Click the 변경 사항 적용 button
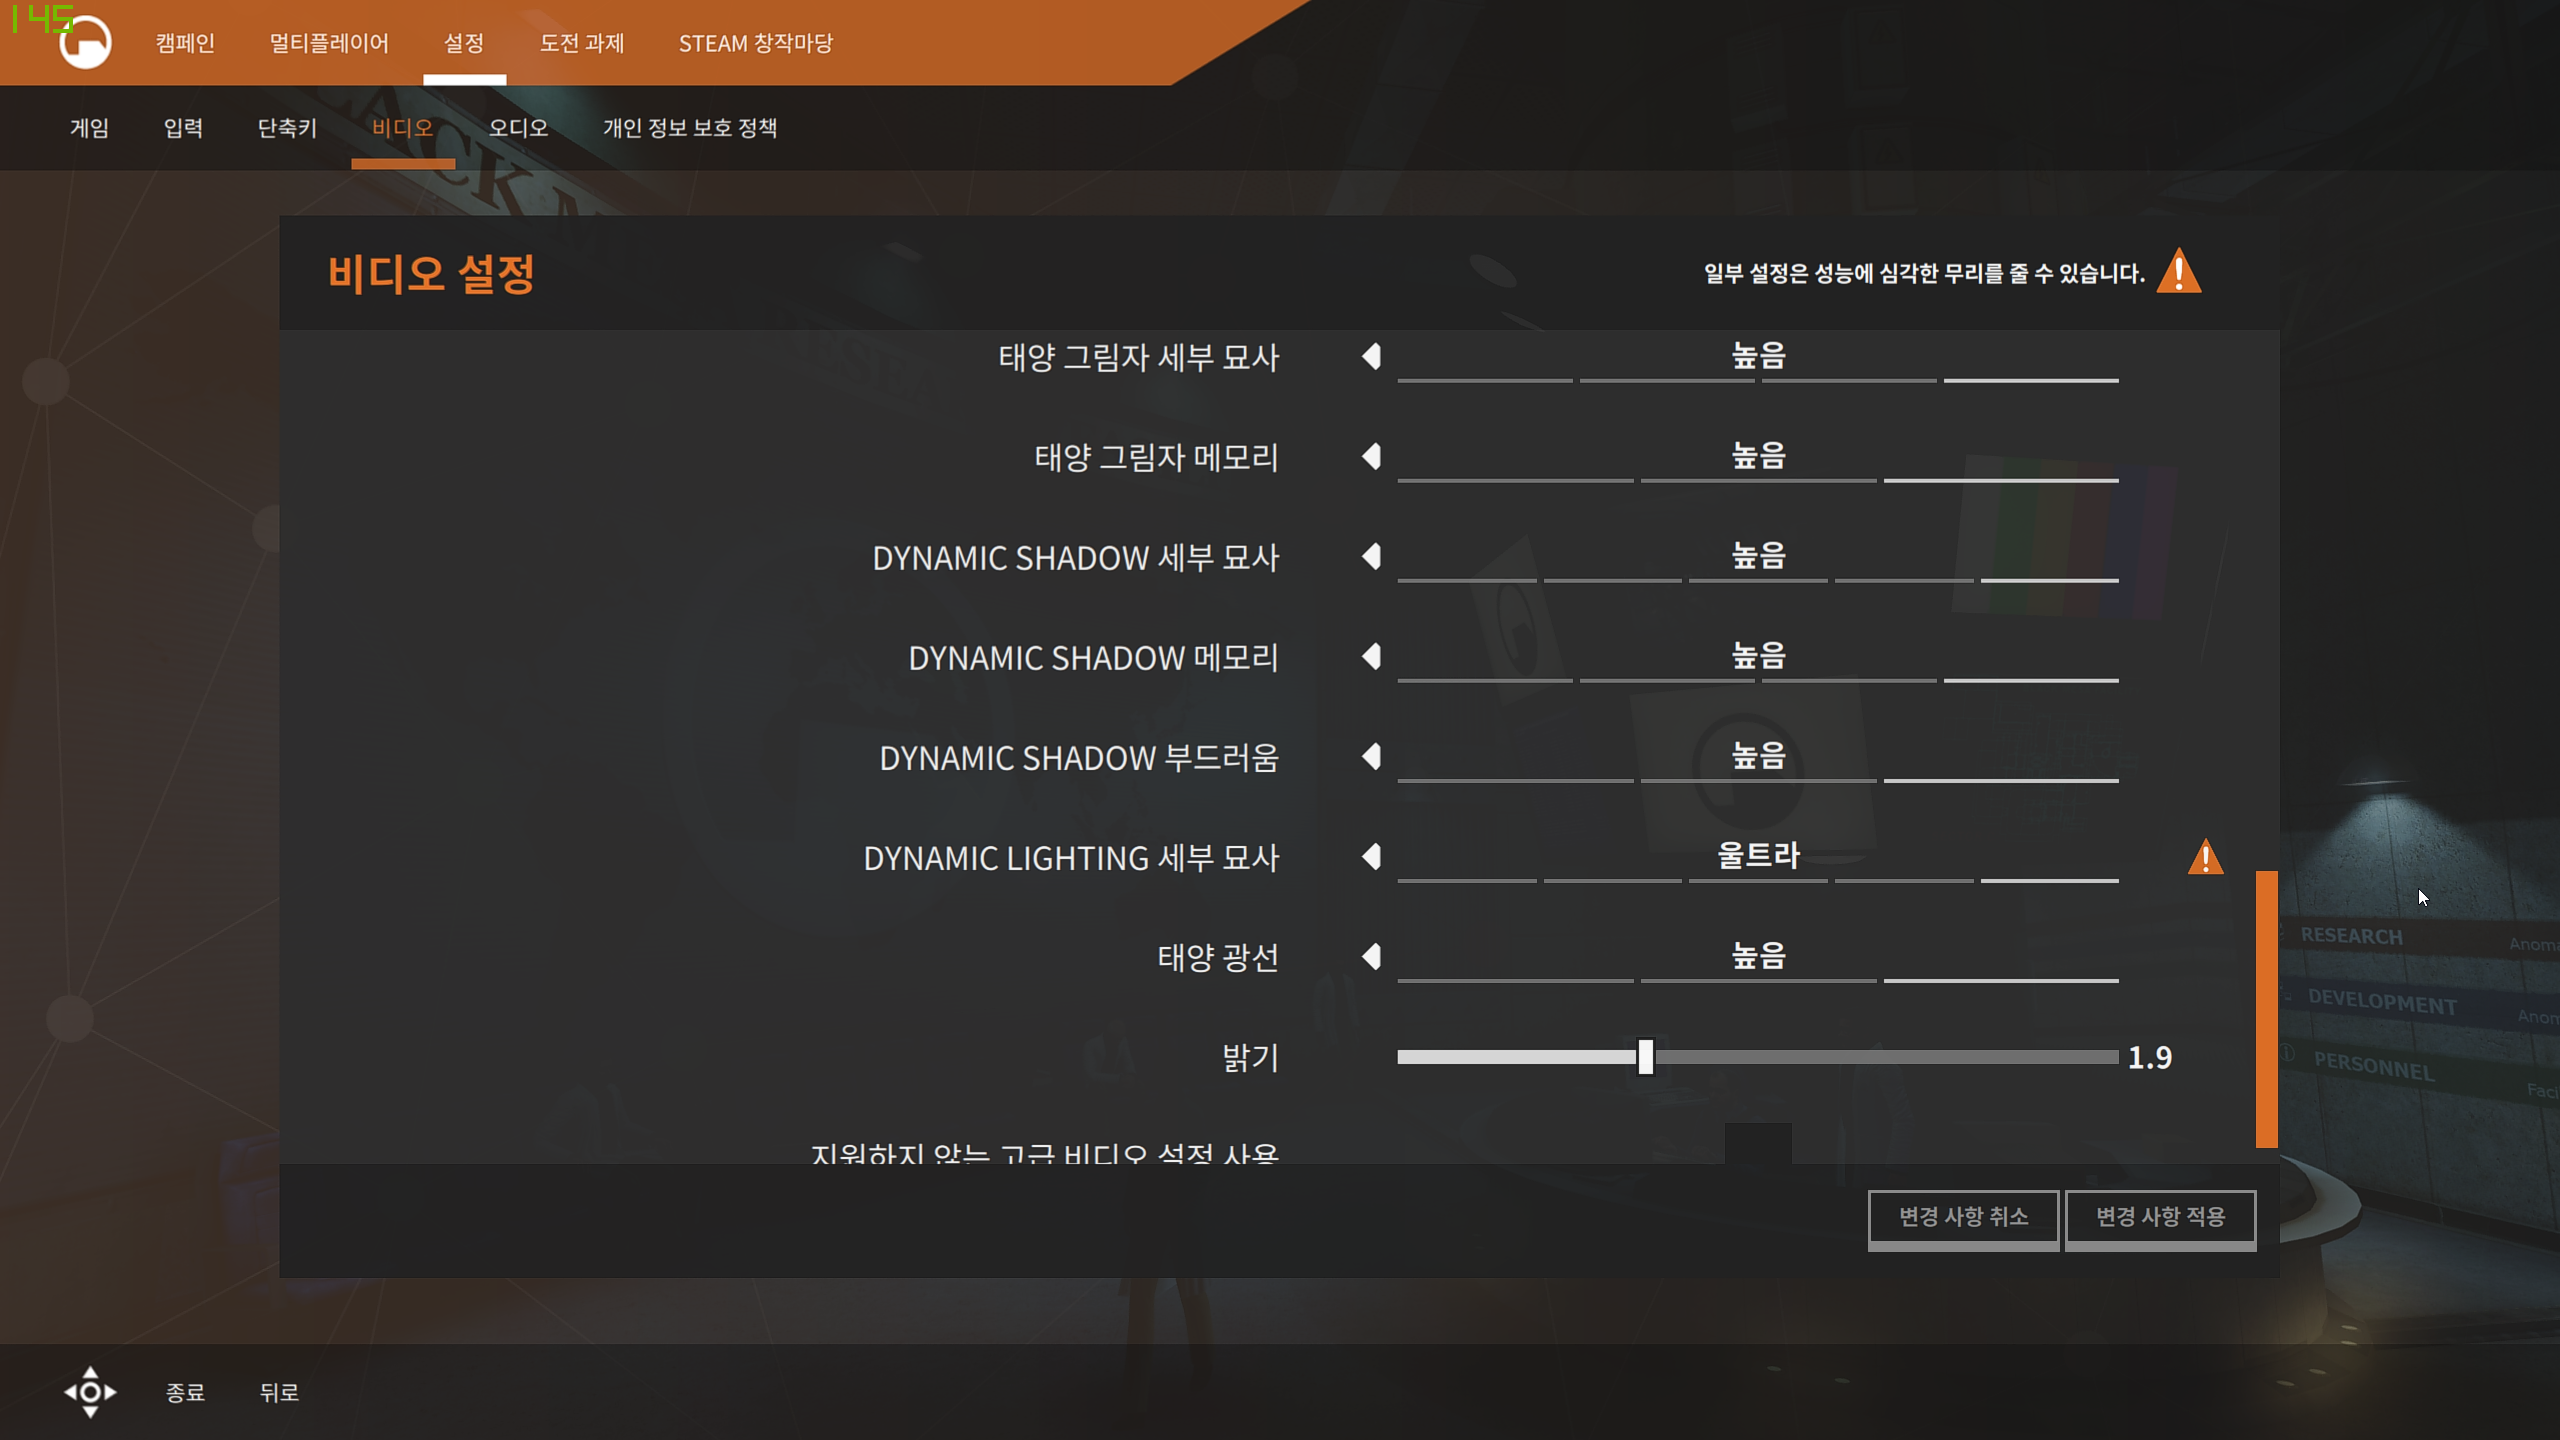Viewport: 2560px width, 1440px height. pyautogui.click(x=2160, y=1217)
